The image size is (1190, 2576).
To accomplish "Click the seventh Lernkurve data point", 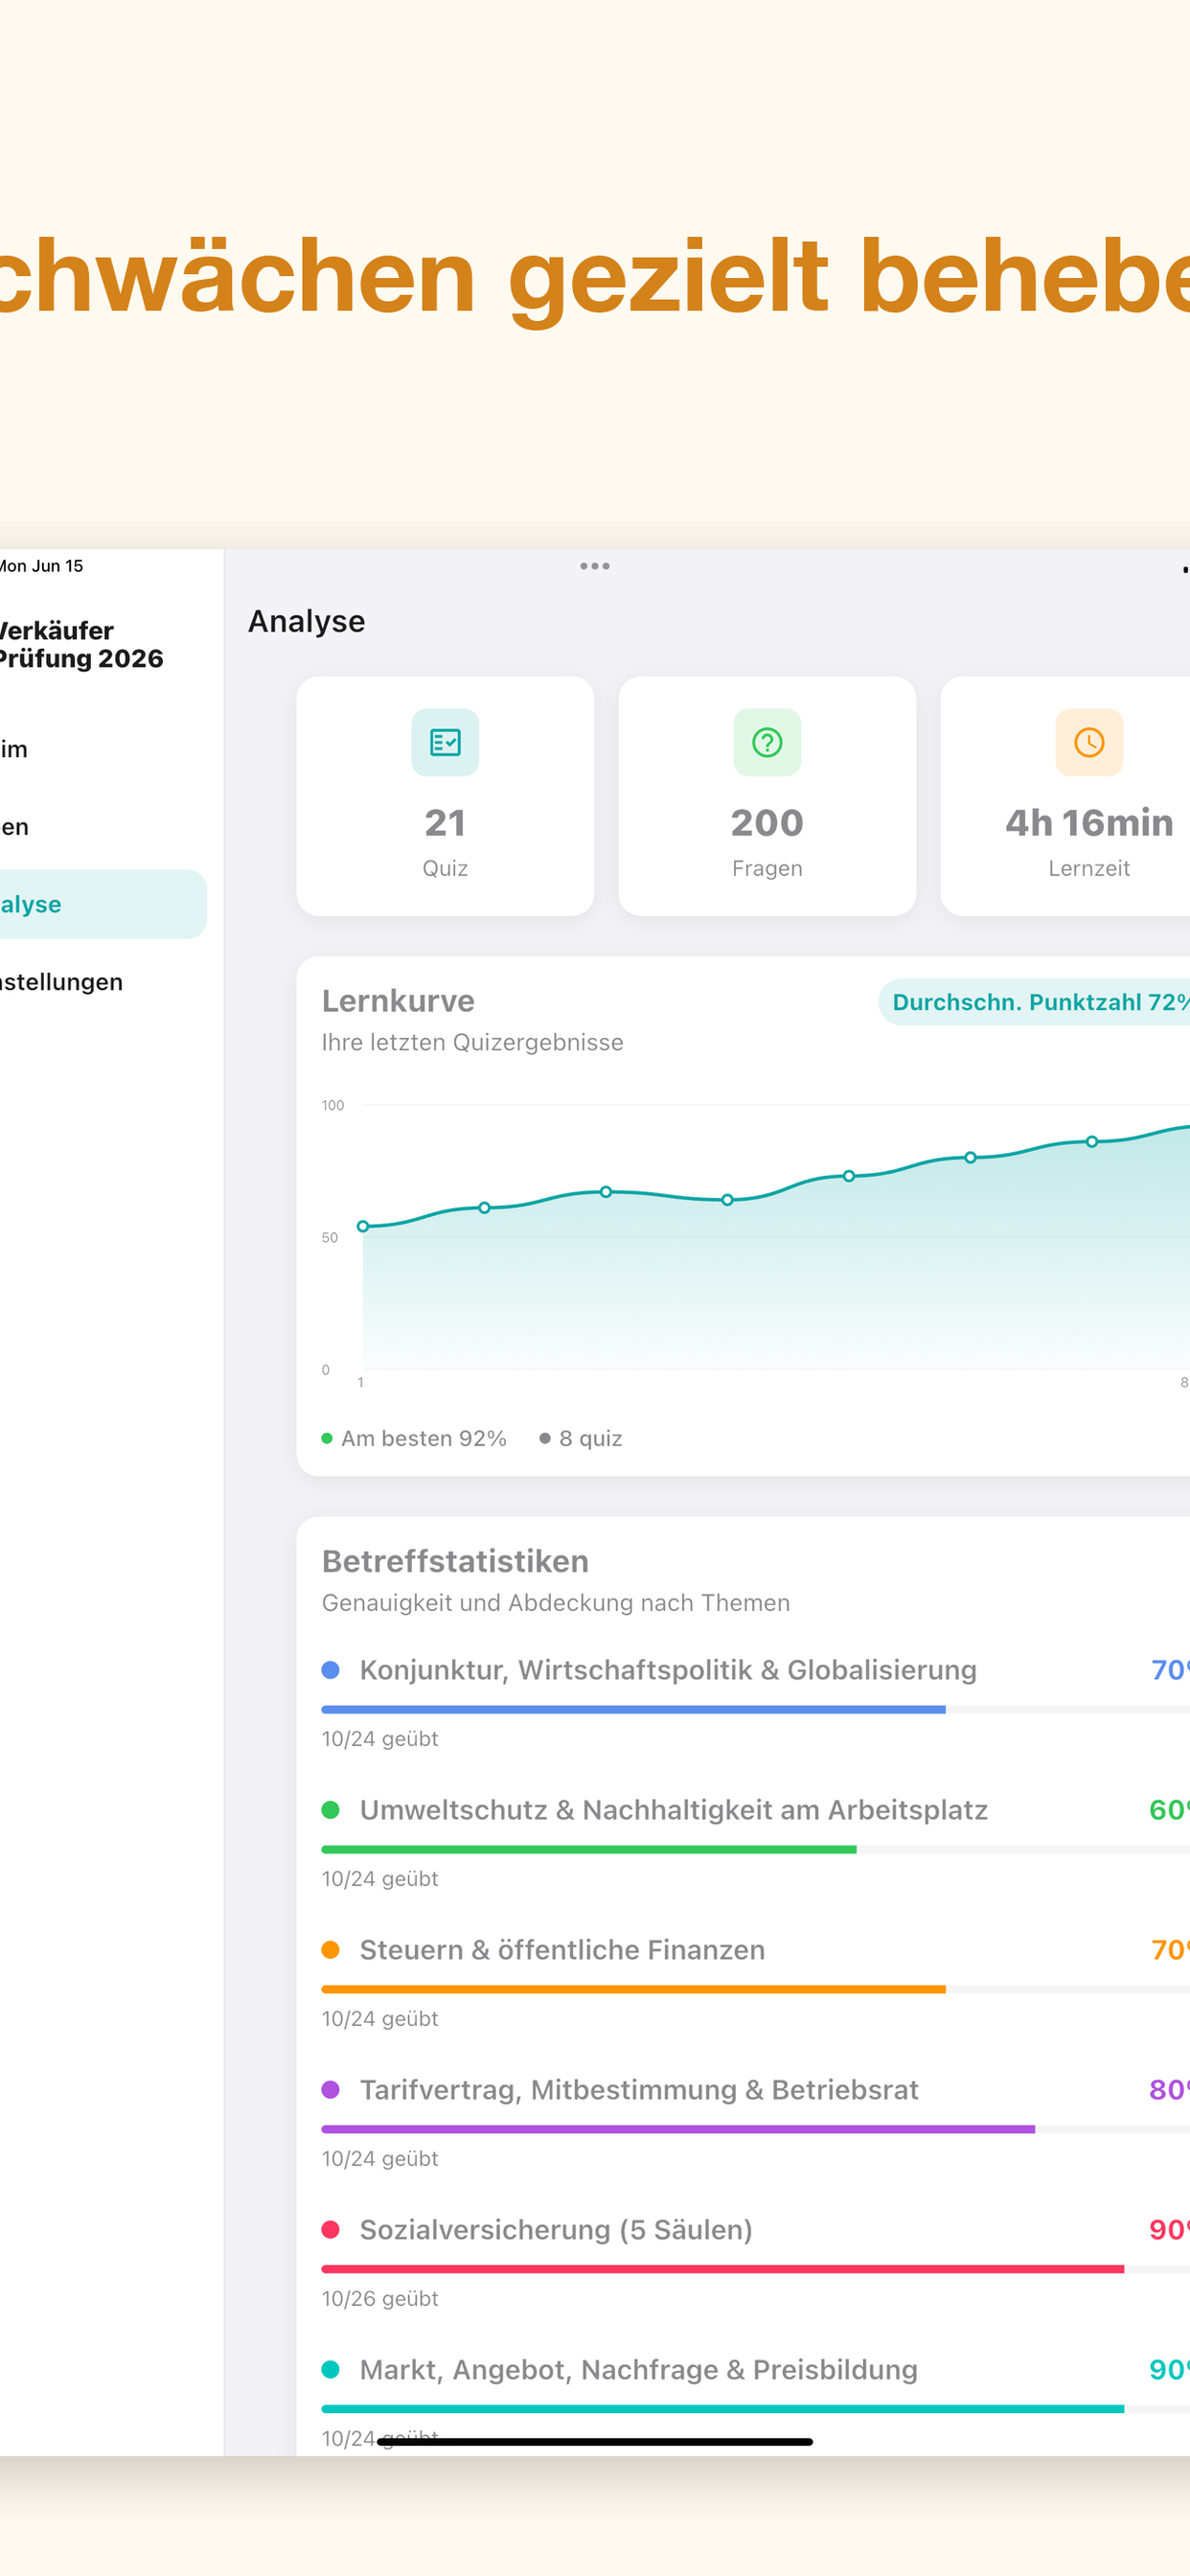I will pyautogui.click(x=1092, y=1141).
